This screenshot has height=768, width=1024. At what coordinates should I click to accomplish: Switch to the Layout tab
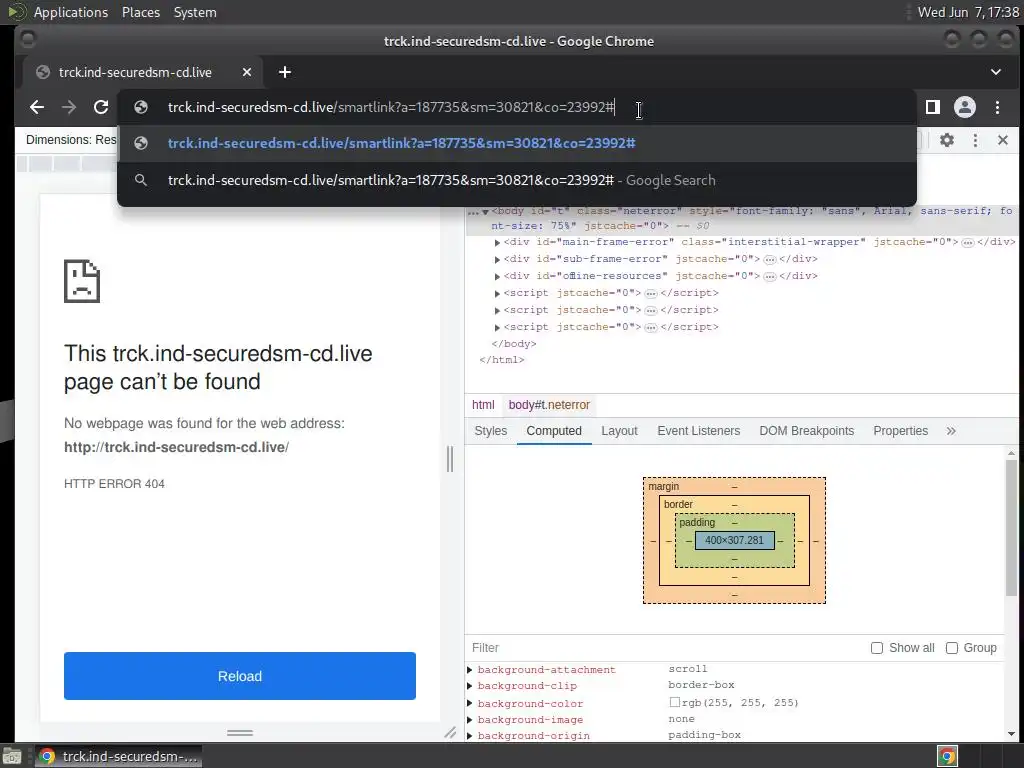pos(619,431)
